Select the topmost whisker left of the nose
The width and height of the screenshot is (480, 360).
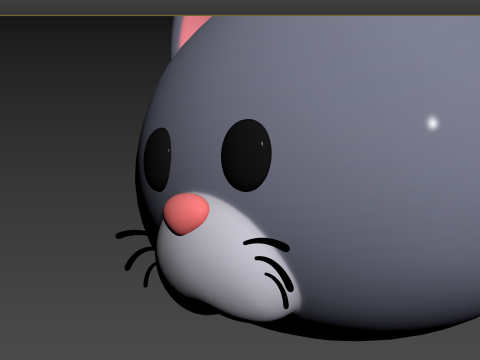point(132,234)
